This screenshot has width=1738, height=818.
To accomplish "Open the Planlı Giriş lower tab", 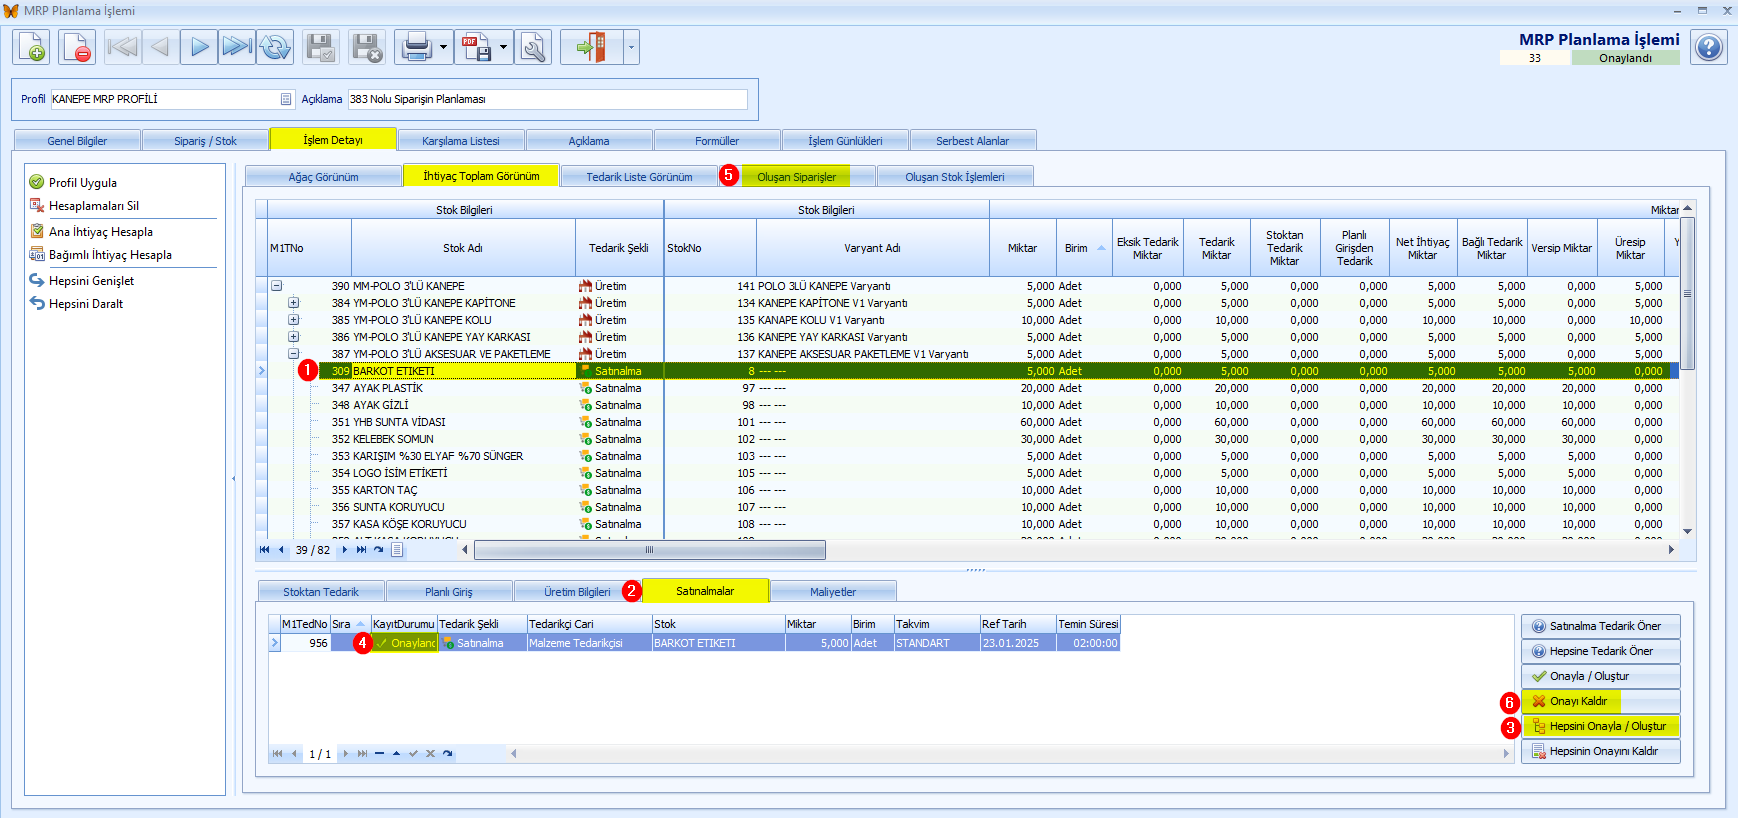I will click(449, 592).
